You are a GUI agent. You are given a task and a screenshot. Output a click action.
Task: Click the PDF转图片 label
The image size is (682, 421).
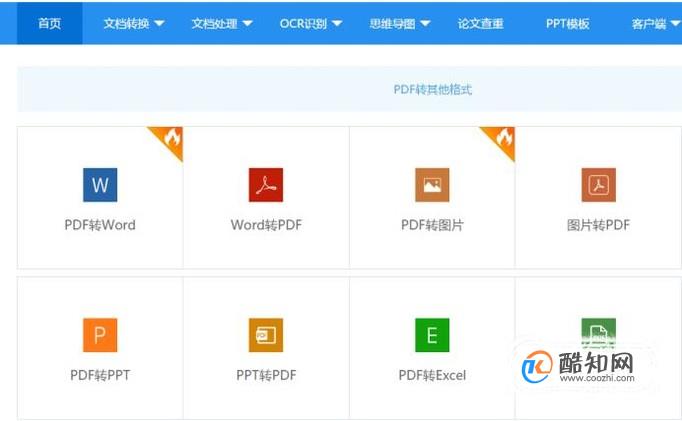[x=432, y=225]
